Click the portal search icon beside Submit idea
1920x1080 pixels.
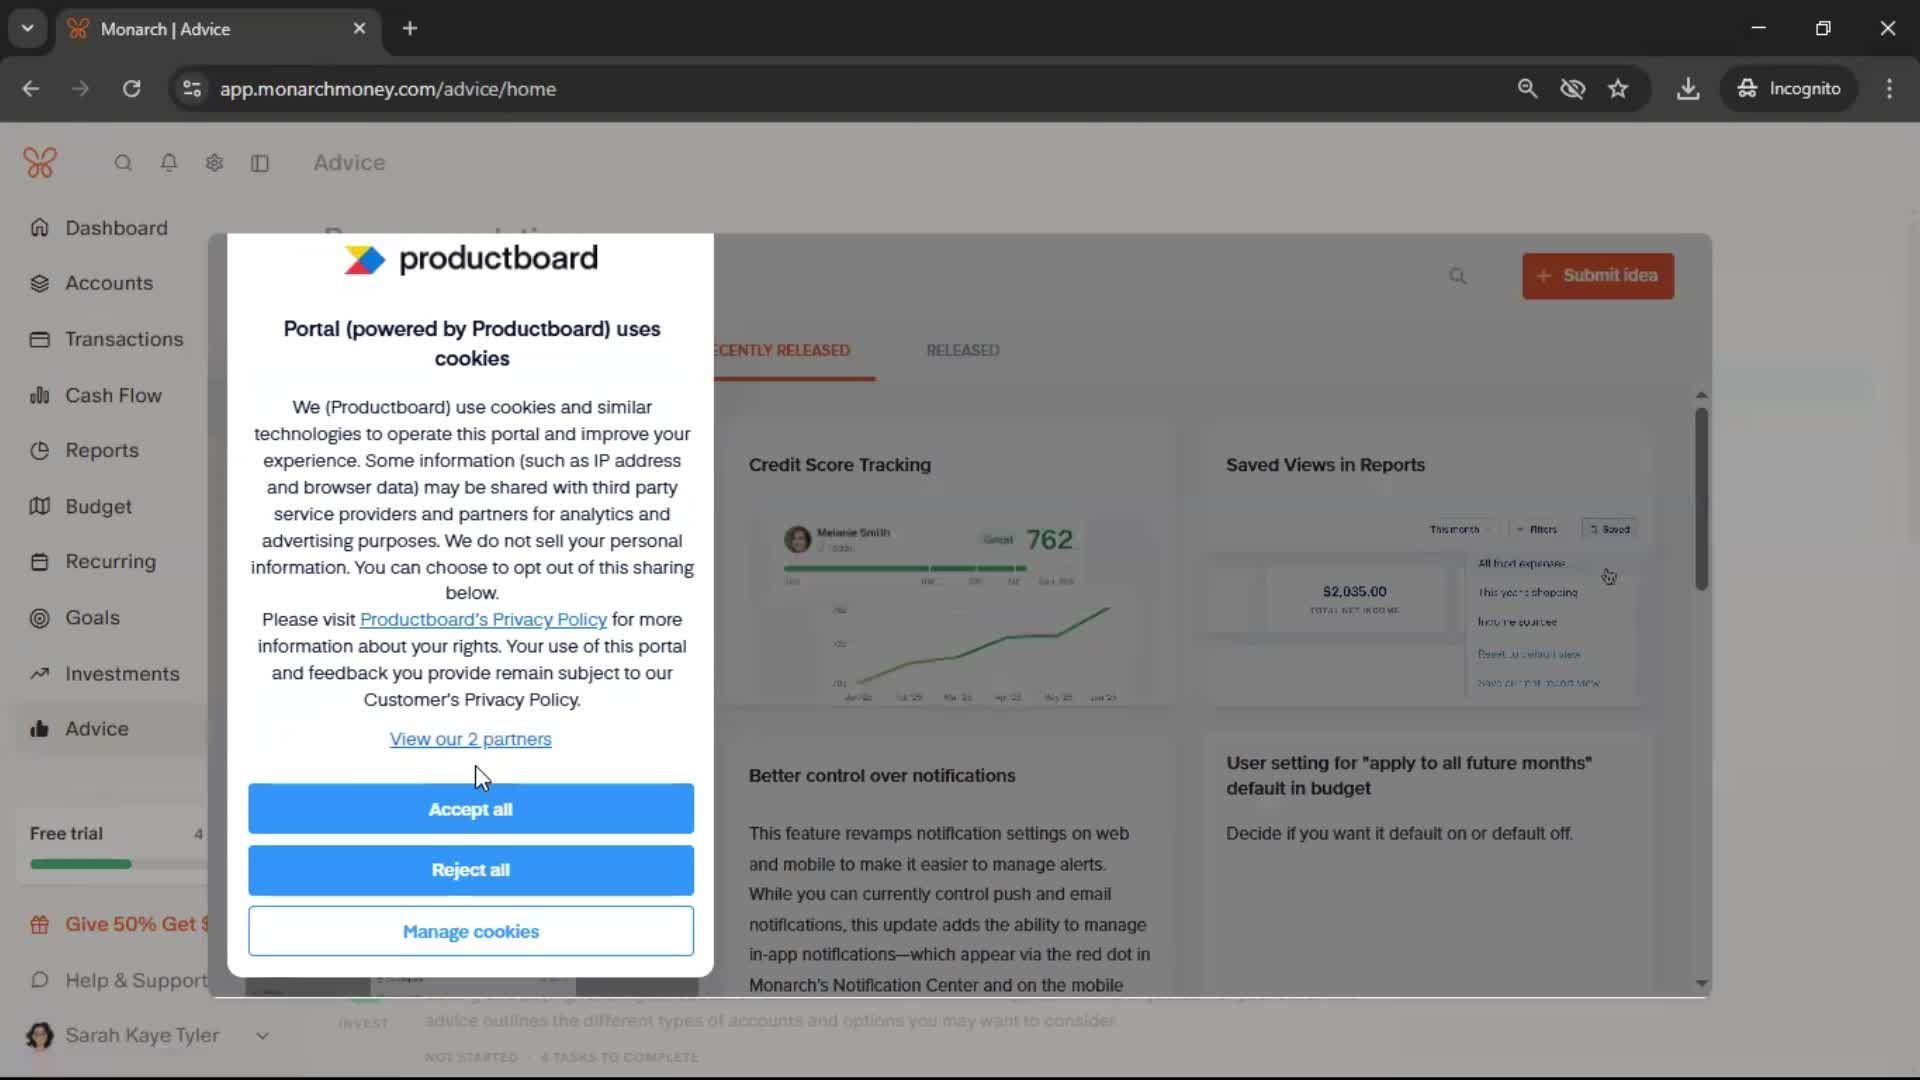(x=1457, y=276)
